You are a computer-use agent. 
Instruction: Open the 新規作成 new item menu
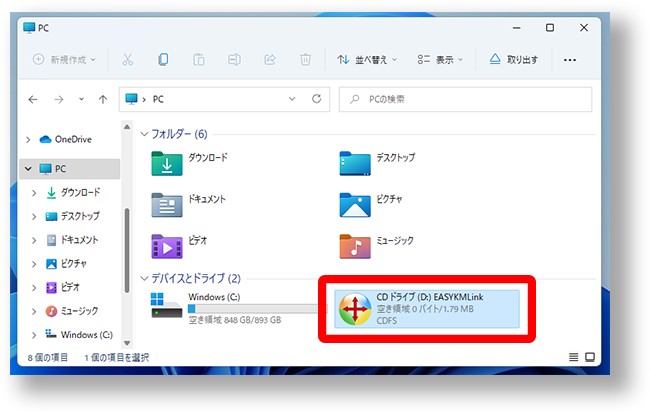pyautogui.click(x=64, y=60)
